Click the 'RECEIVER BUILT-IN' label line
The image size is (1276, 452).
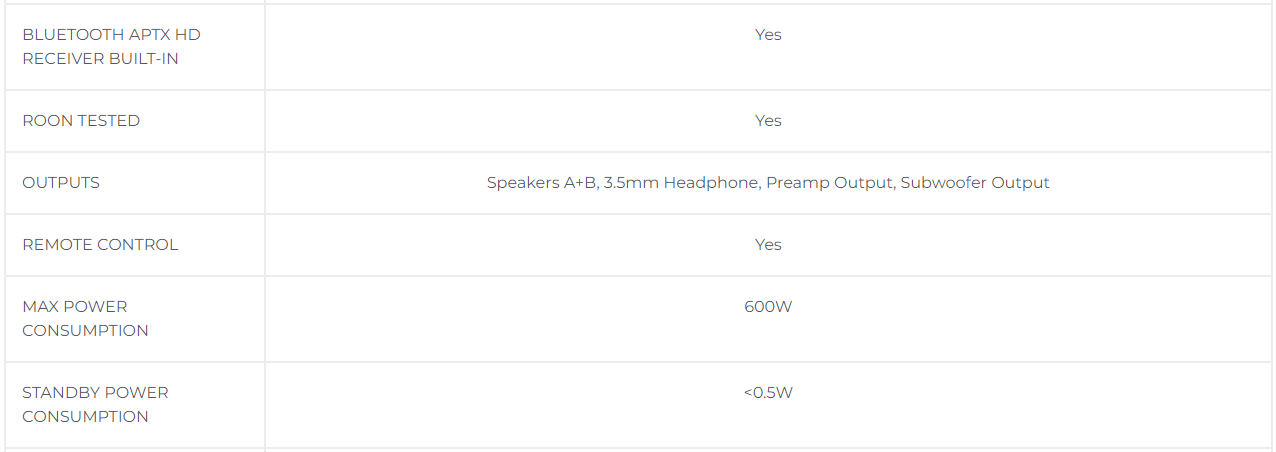coord(101,59)
